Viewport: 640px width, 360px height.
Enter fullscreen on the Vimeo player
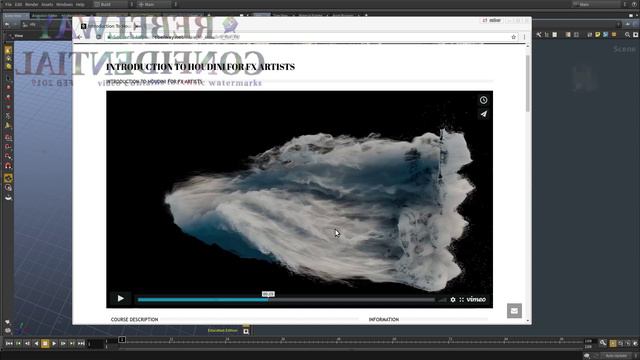[x=462, y=300]
